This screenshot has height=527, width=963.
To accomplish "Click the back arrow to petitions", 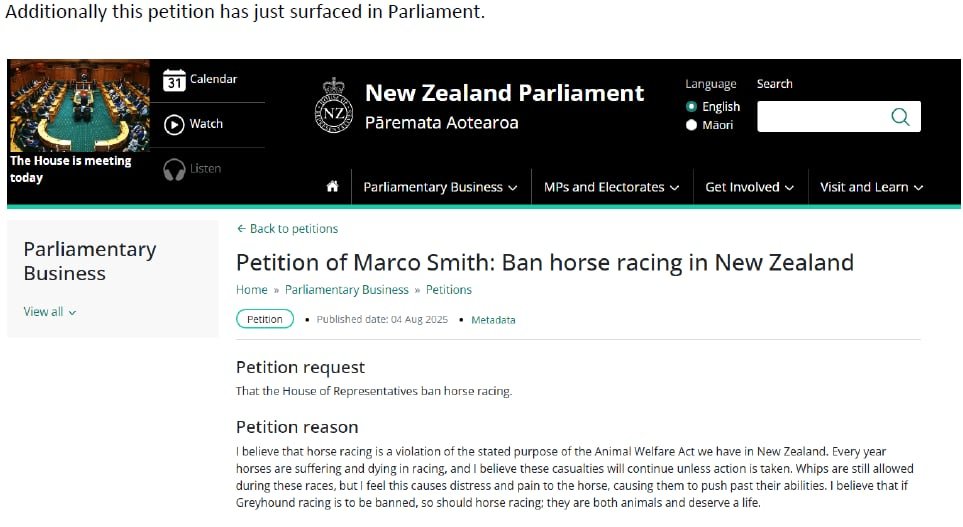I will (241, 228).
